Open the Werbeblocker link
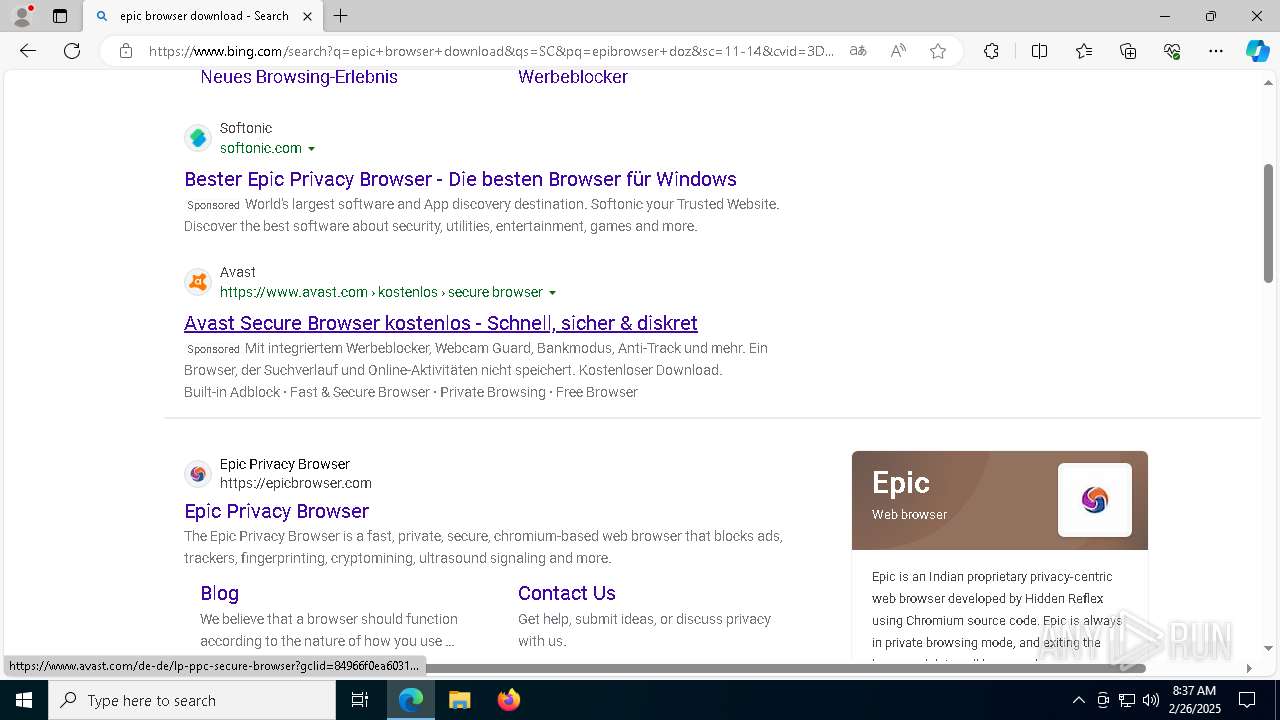 tap(573, 77)
